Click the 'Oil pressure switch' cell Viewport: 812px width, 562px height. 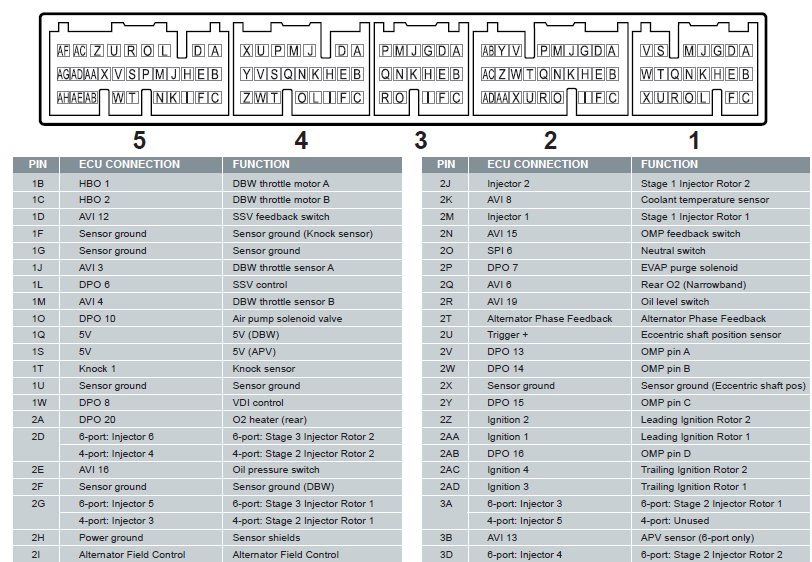[312, 470]
